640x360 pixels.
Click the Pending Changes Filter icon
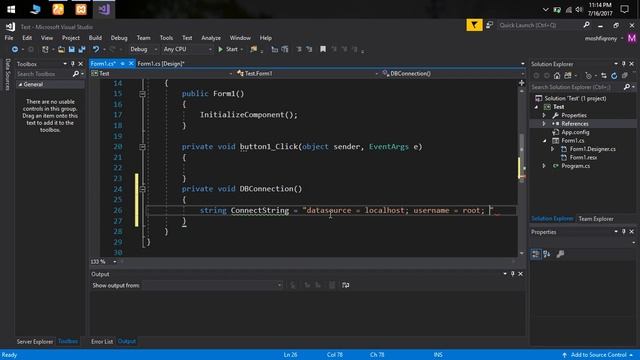pyautogui.click(x=588, y=76)
